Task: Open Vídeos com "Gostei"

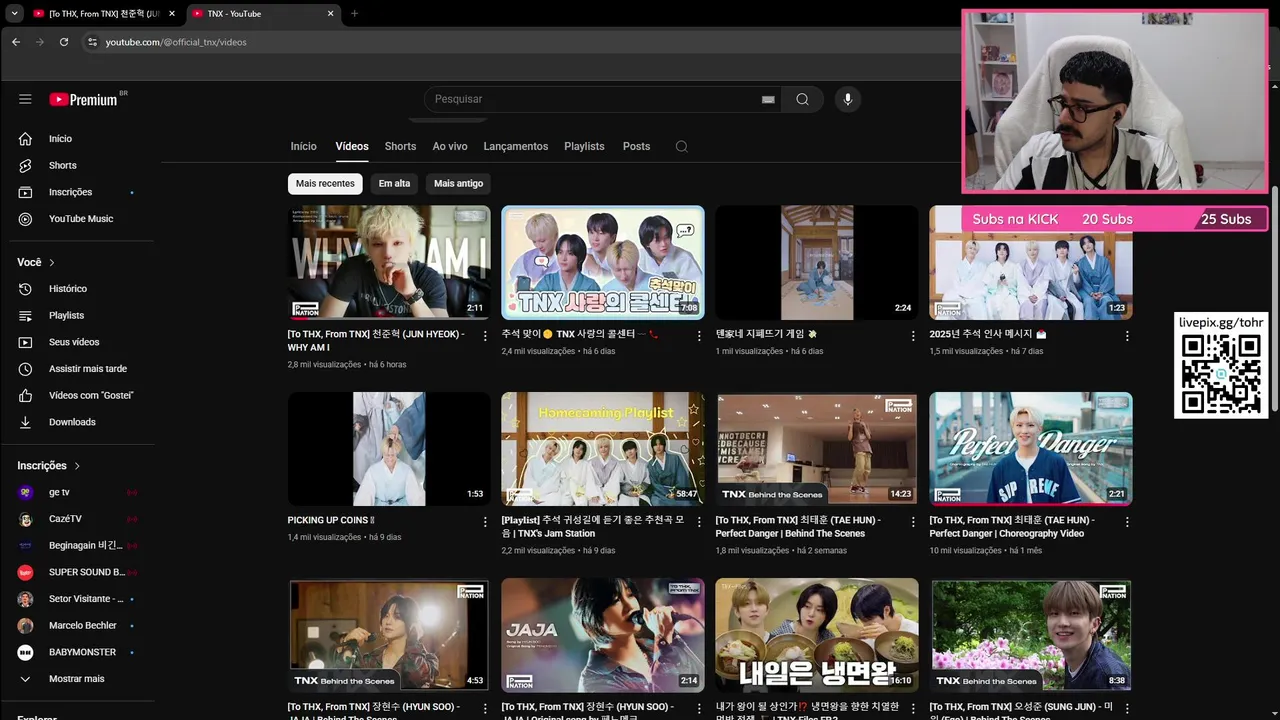Action: (83, 395)
